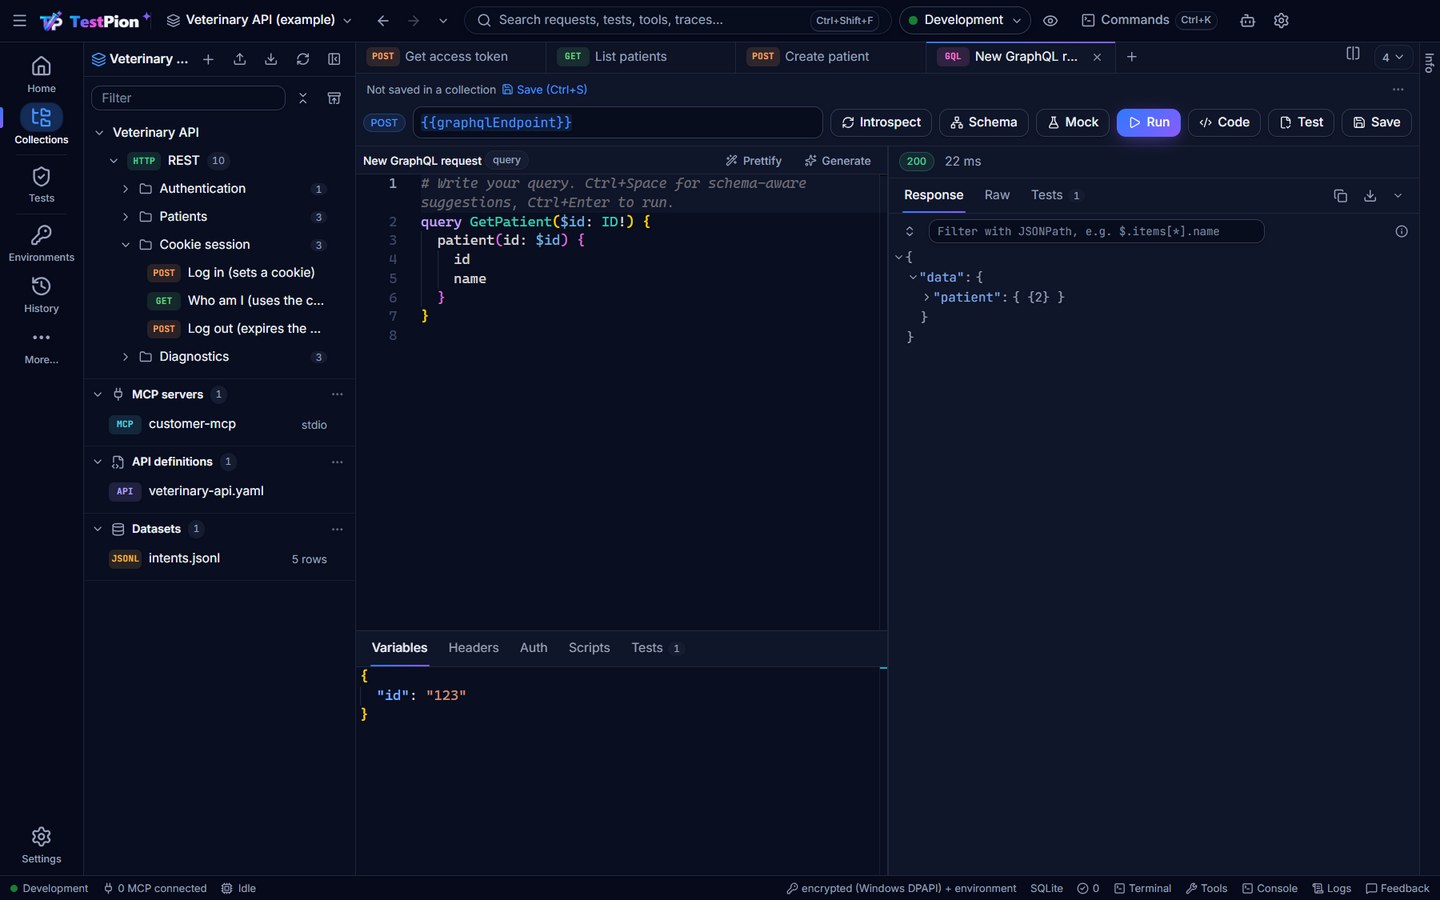Viewport: 1440px width, 900px height.
Task: Toggle the sidebar panel layout icon
Action: [334, 59]
